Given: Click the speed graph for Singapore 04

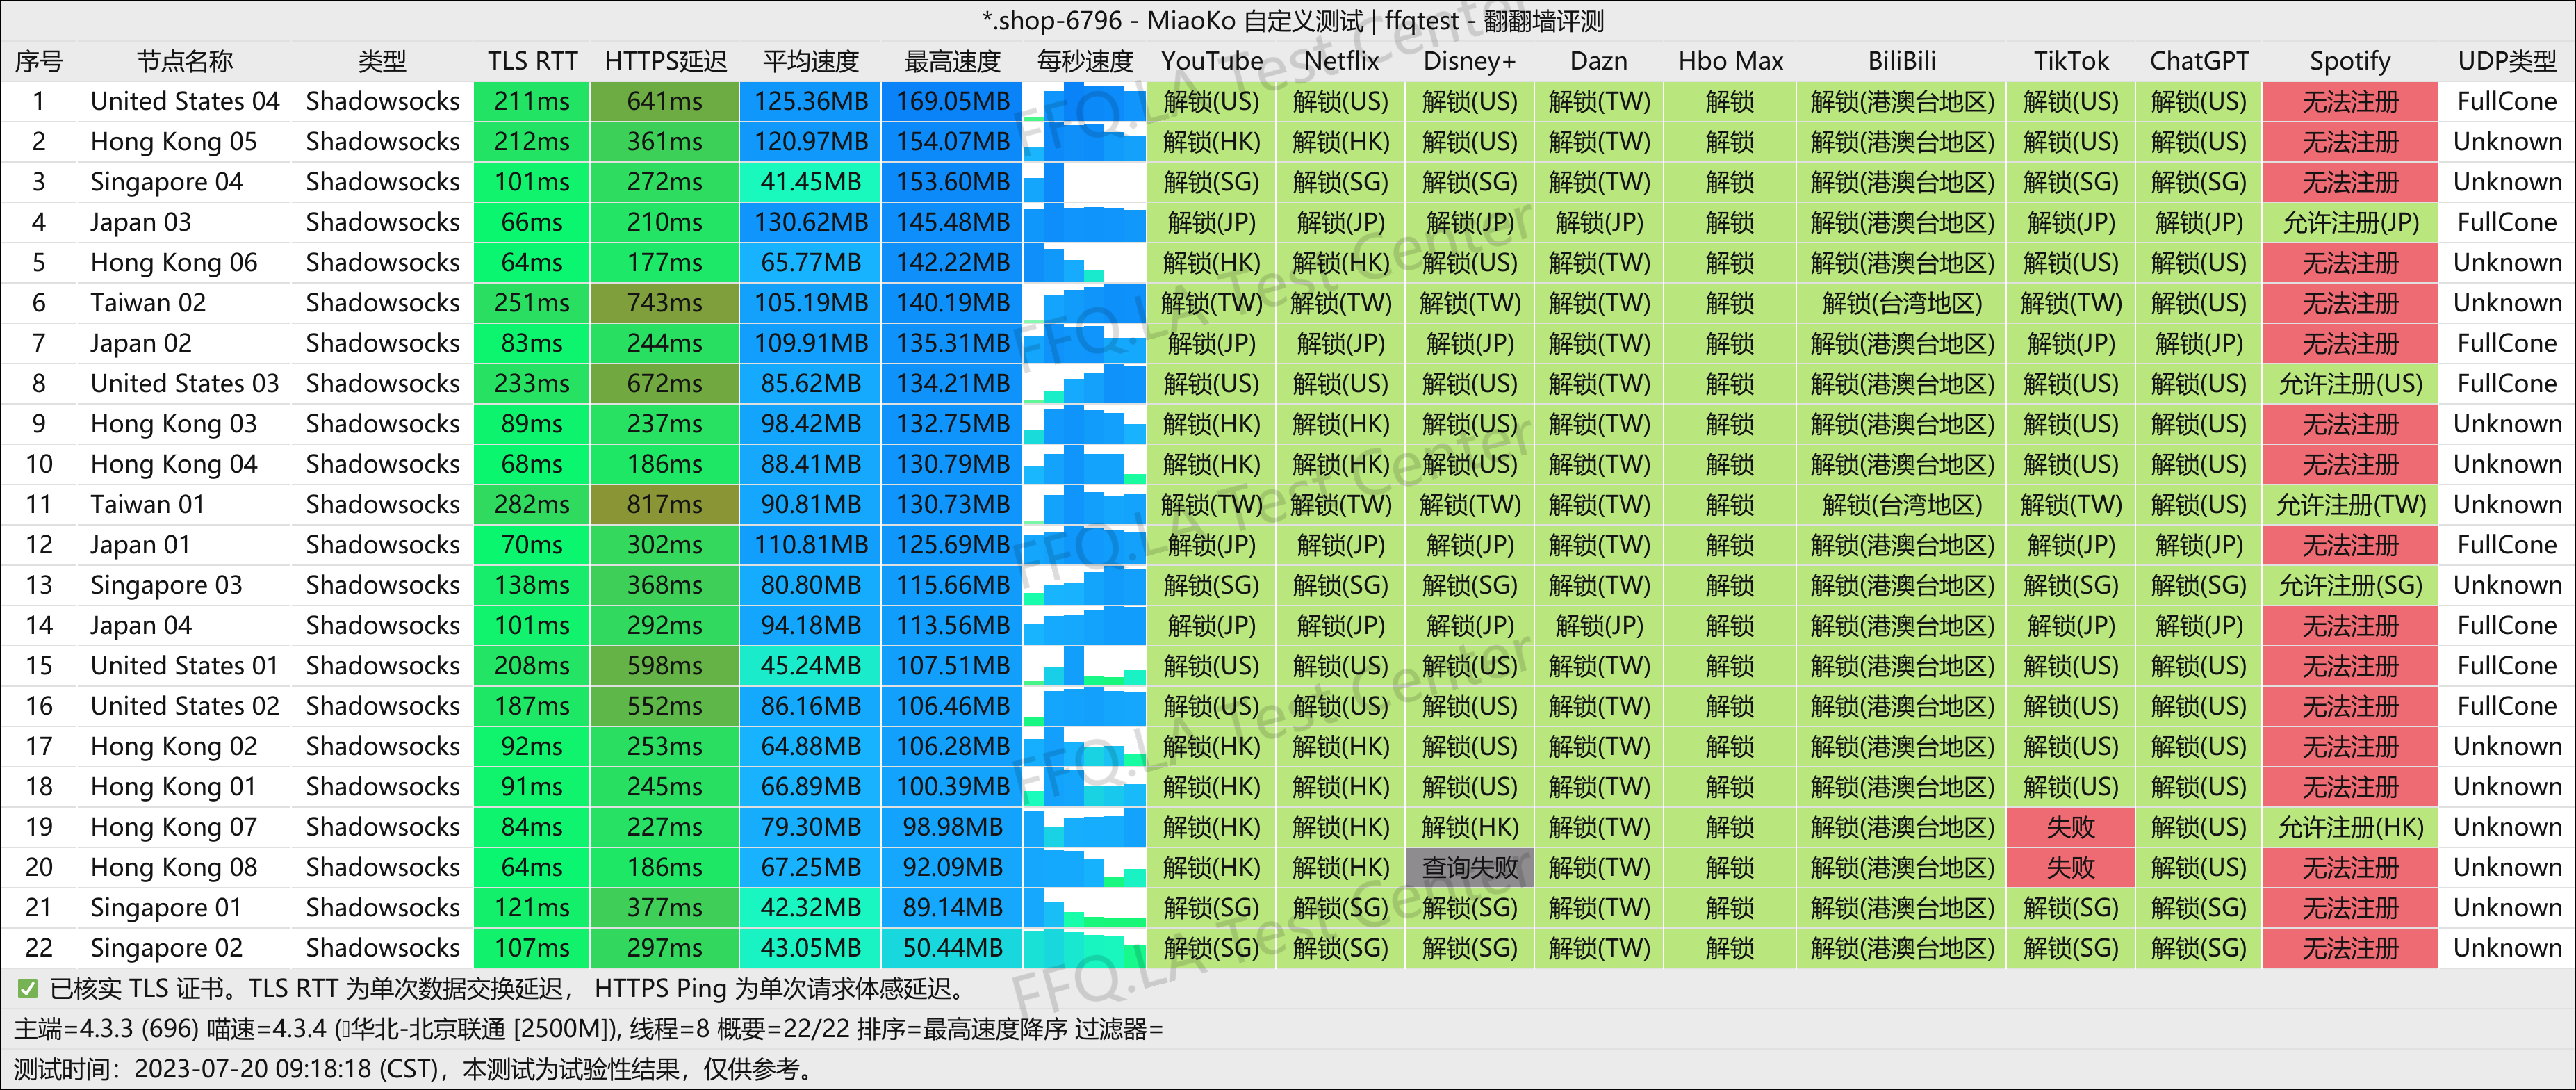Looking at the screenshot, I should (x=1084, y=182).
